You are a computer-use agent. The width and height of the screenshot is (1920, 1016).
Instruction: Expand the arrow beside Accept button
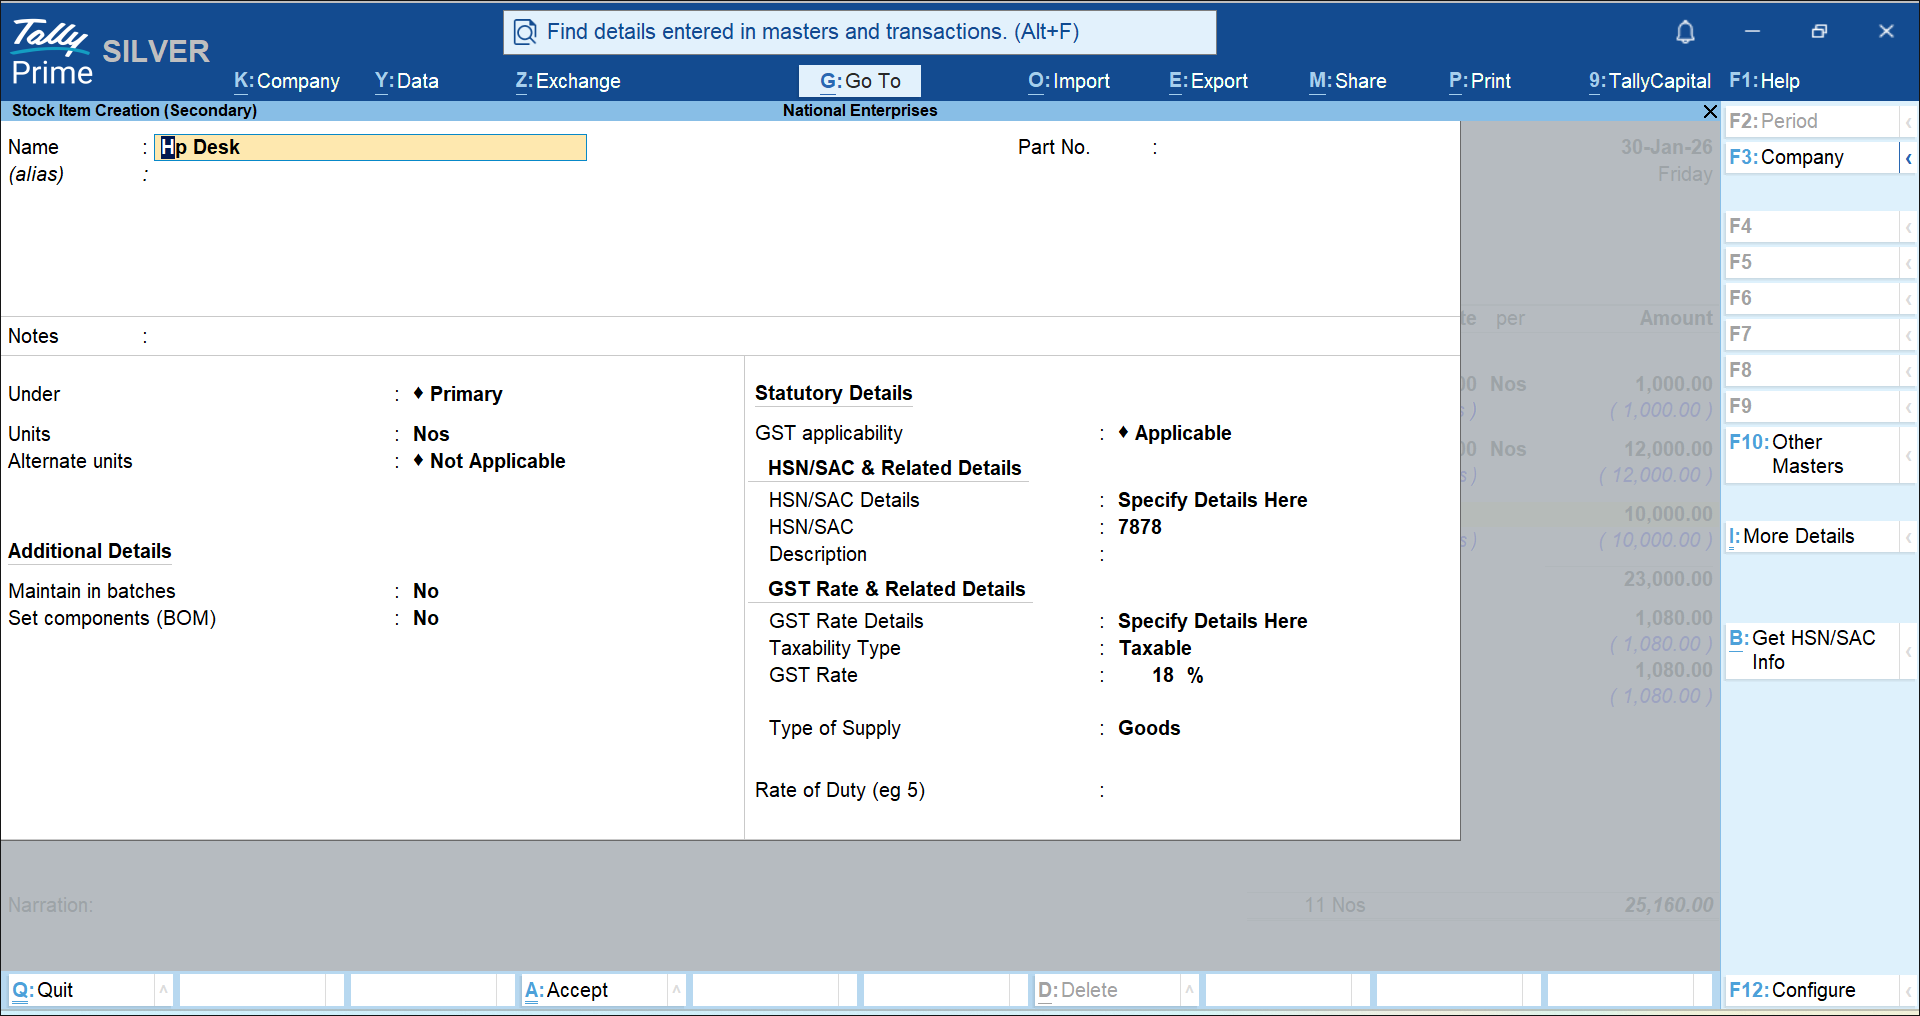(676, 990)
